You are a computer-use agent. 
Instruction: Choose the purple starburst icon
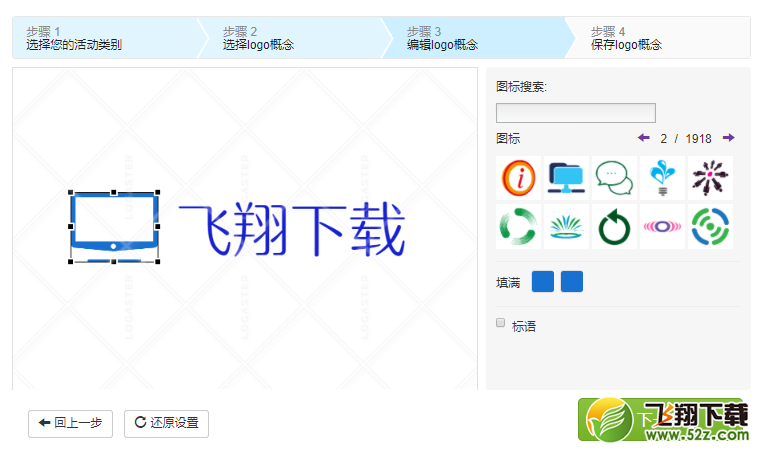point(710,178)
